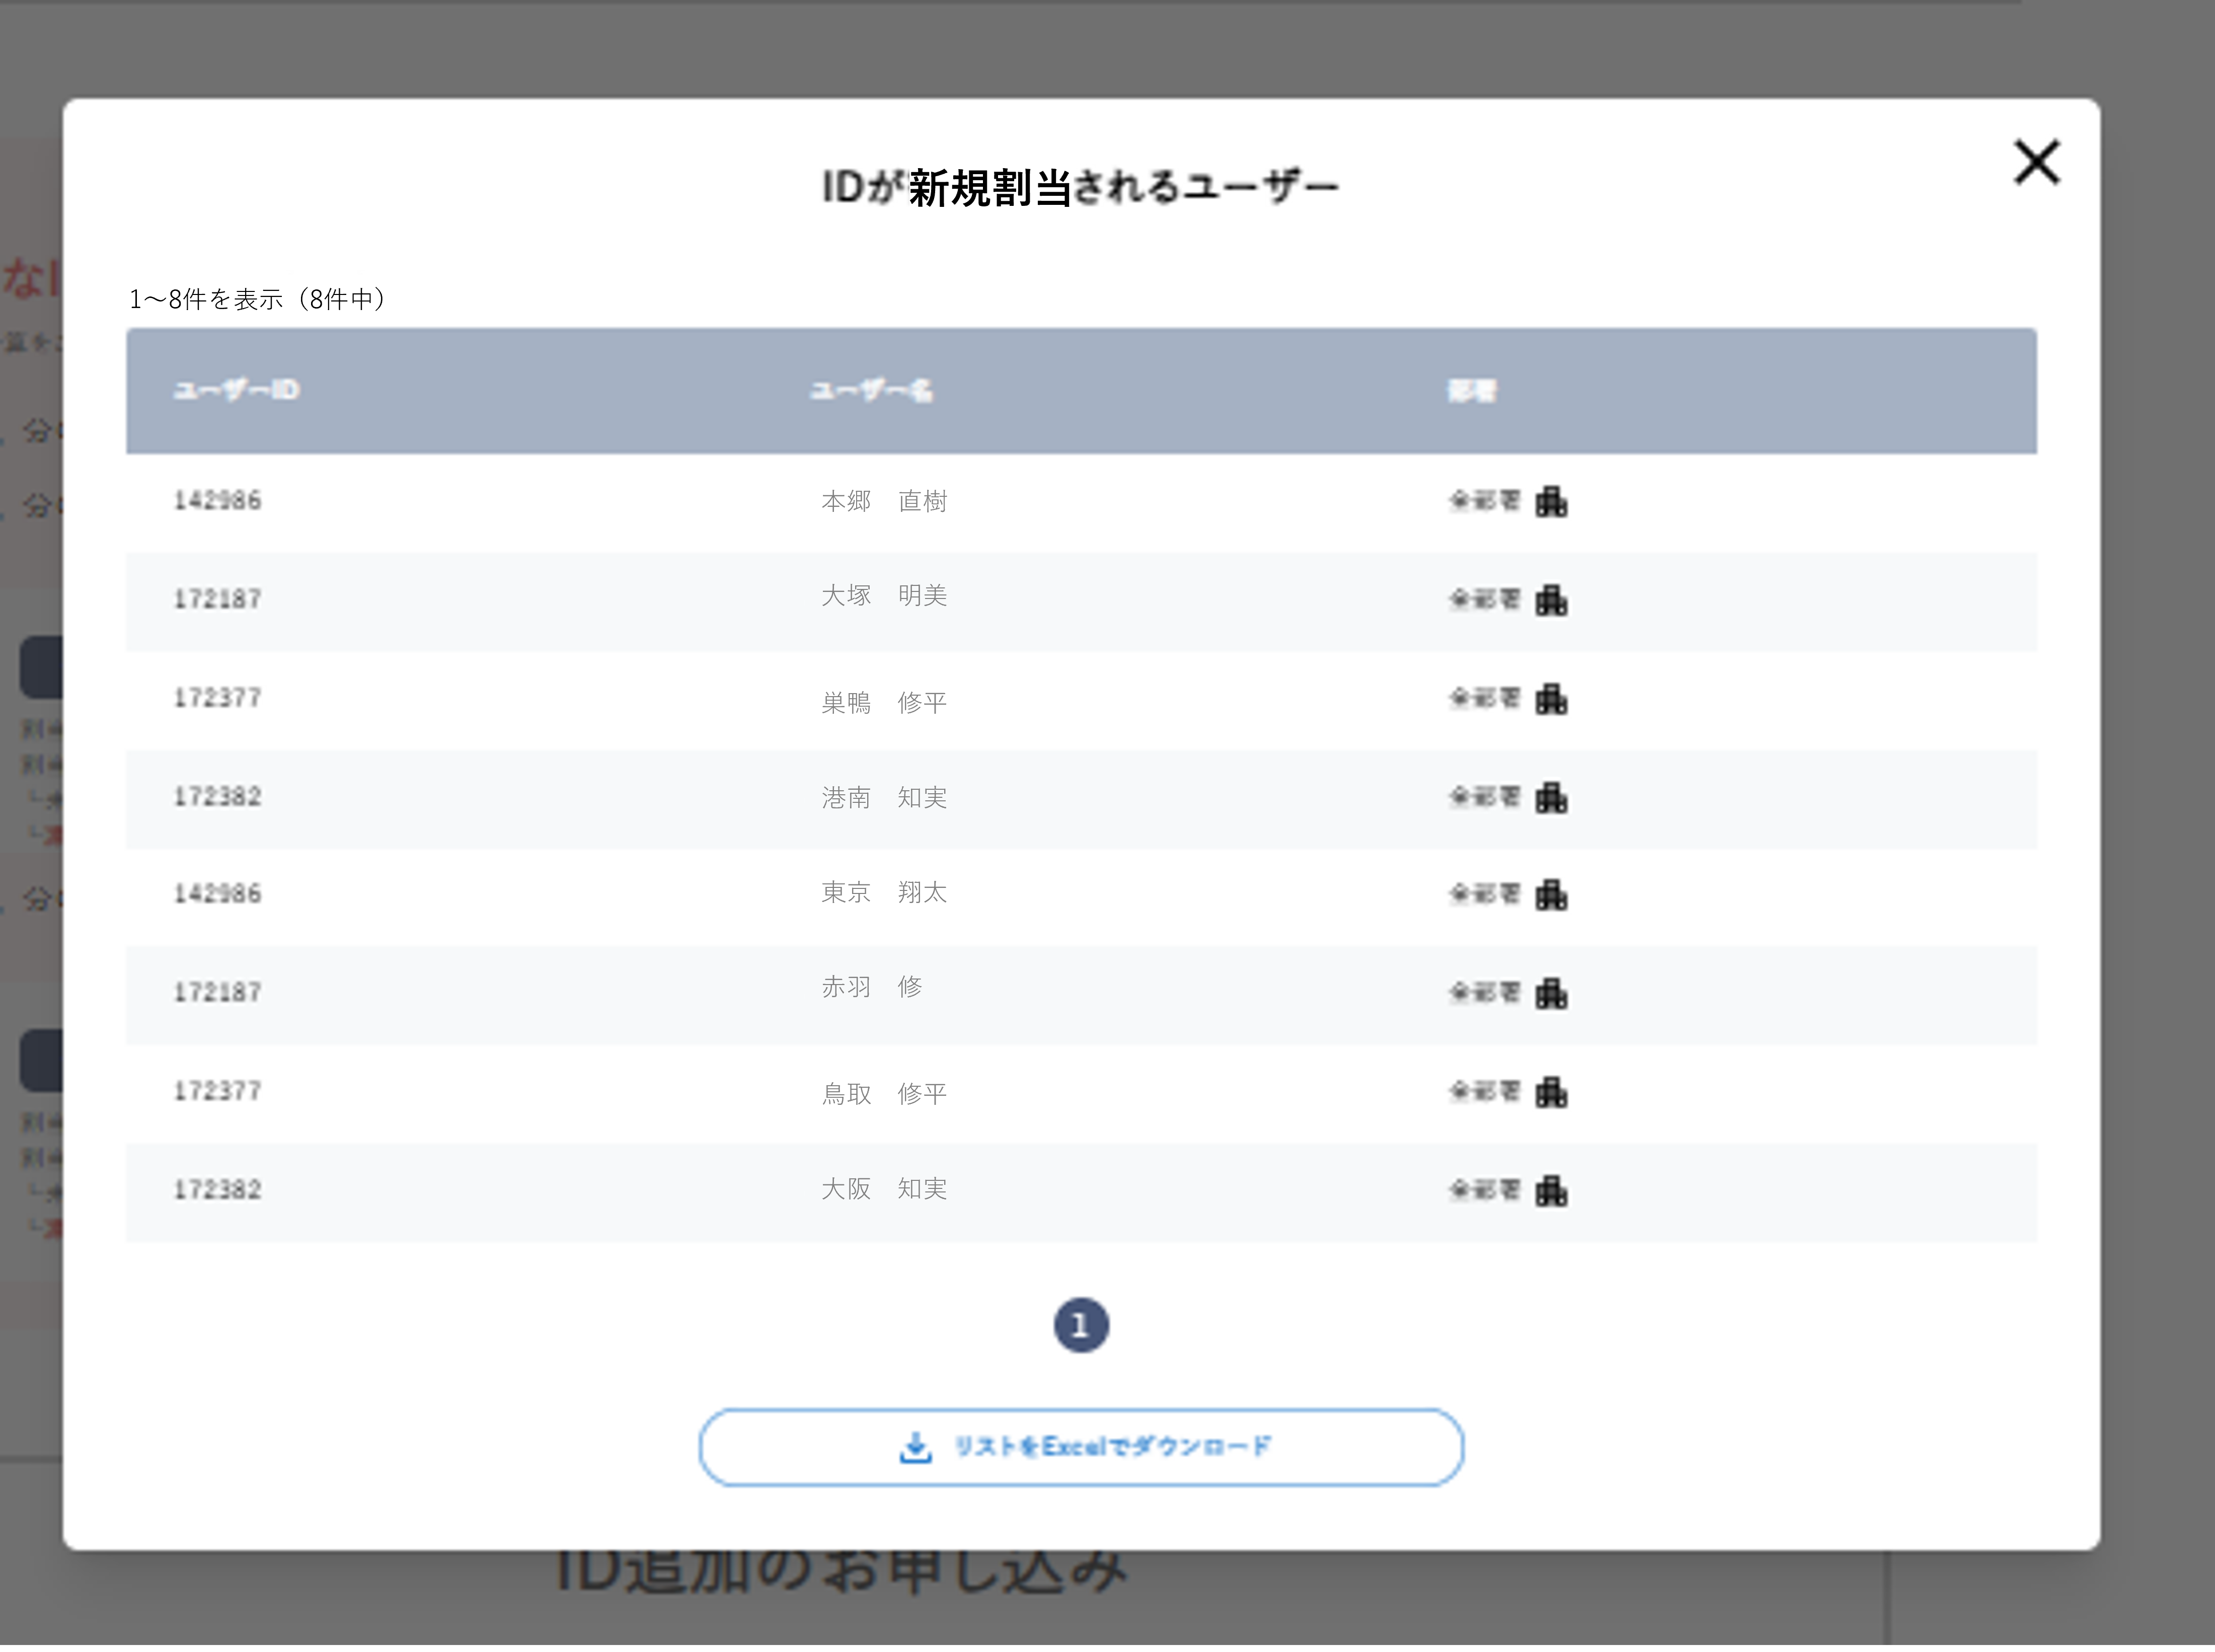Click the department text in the 本郷 直樹 row
Screen dimensions: 2215x1652
pyautogui.click(x=1484, y=500)
